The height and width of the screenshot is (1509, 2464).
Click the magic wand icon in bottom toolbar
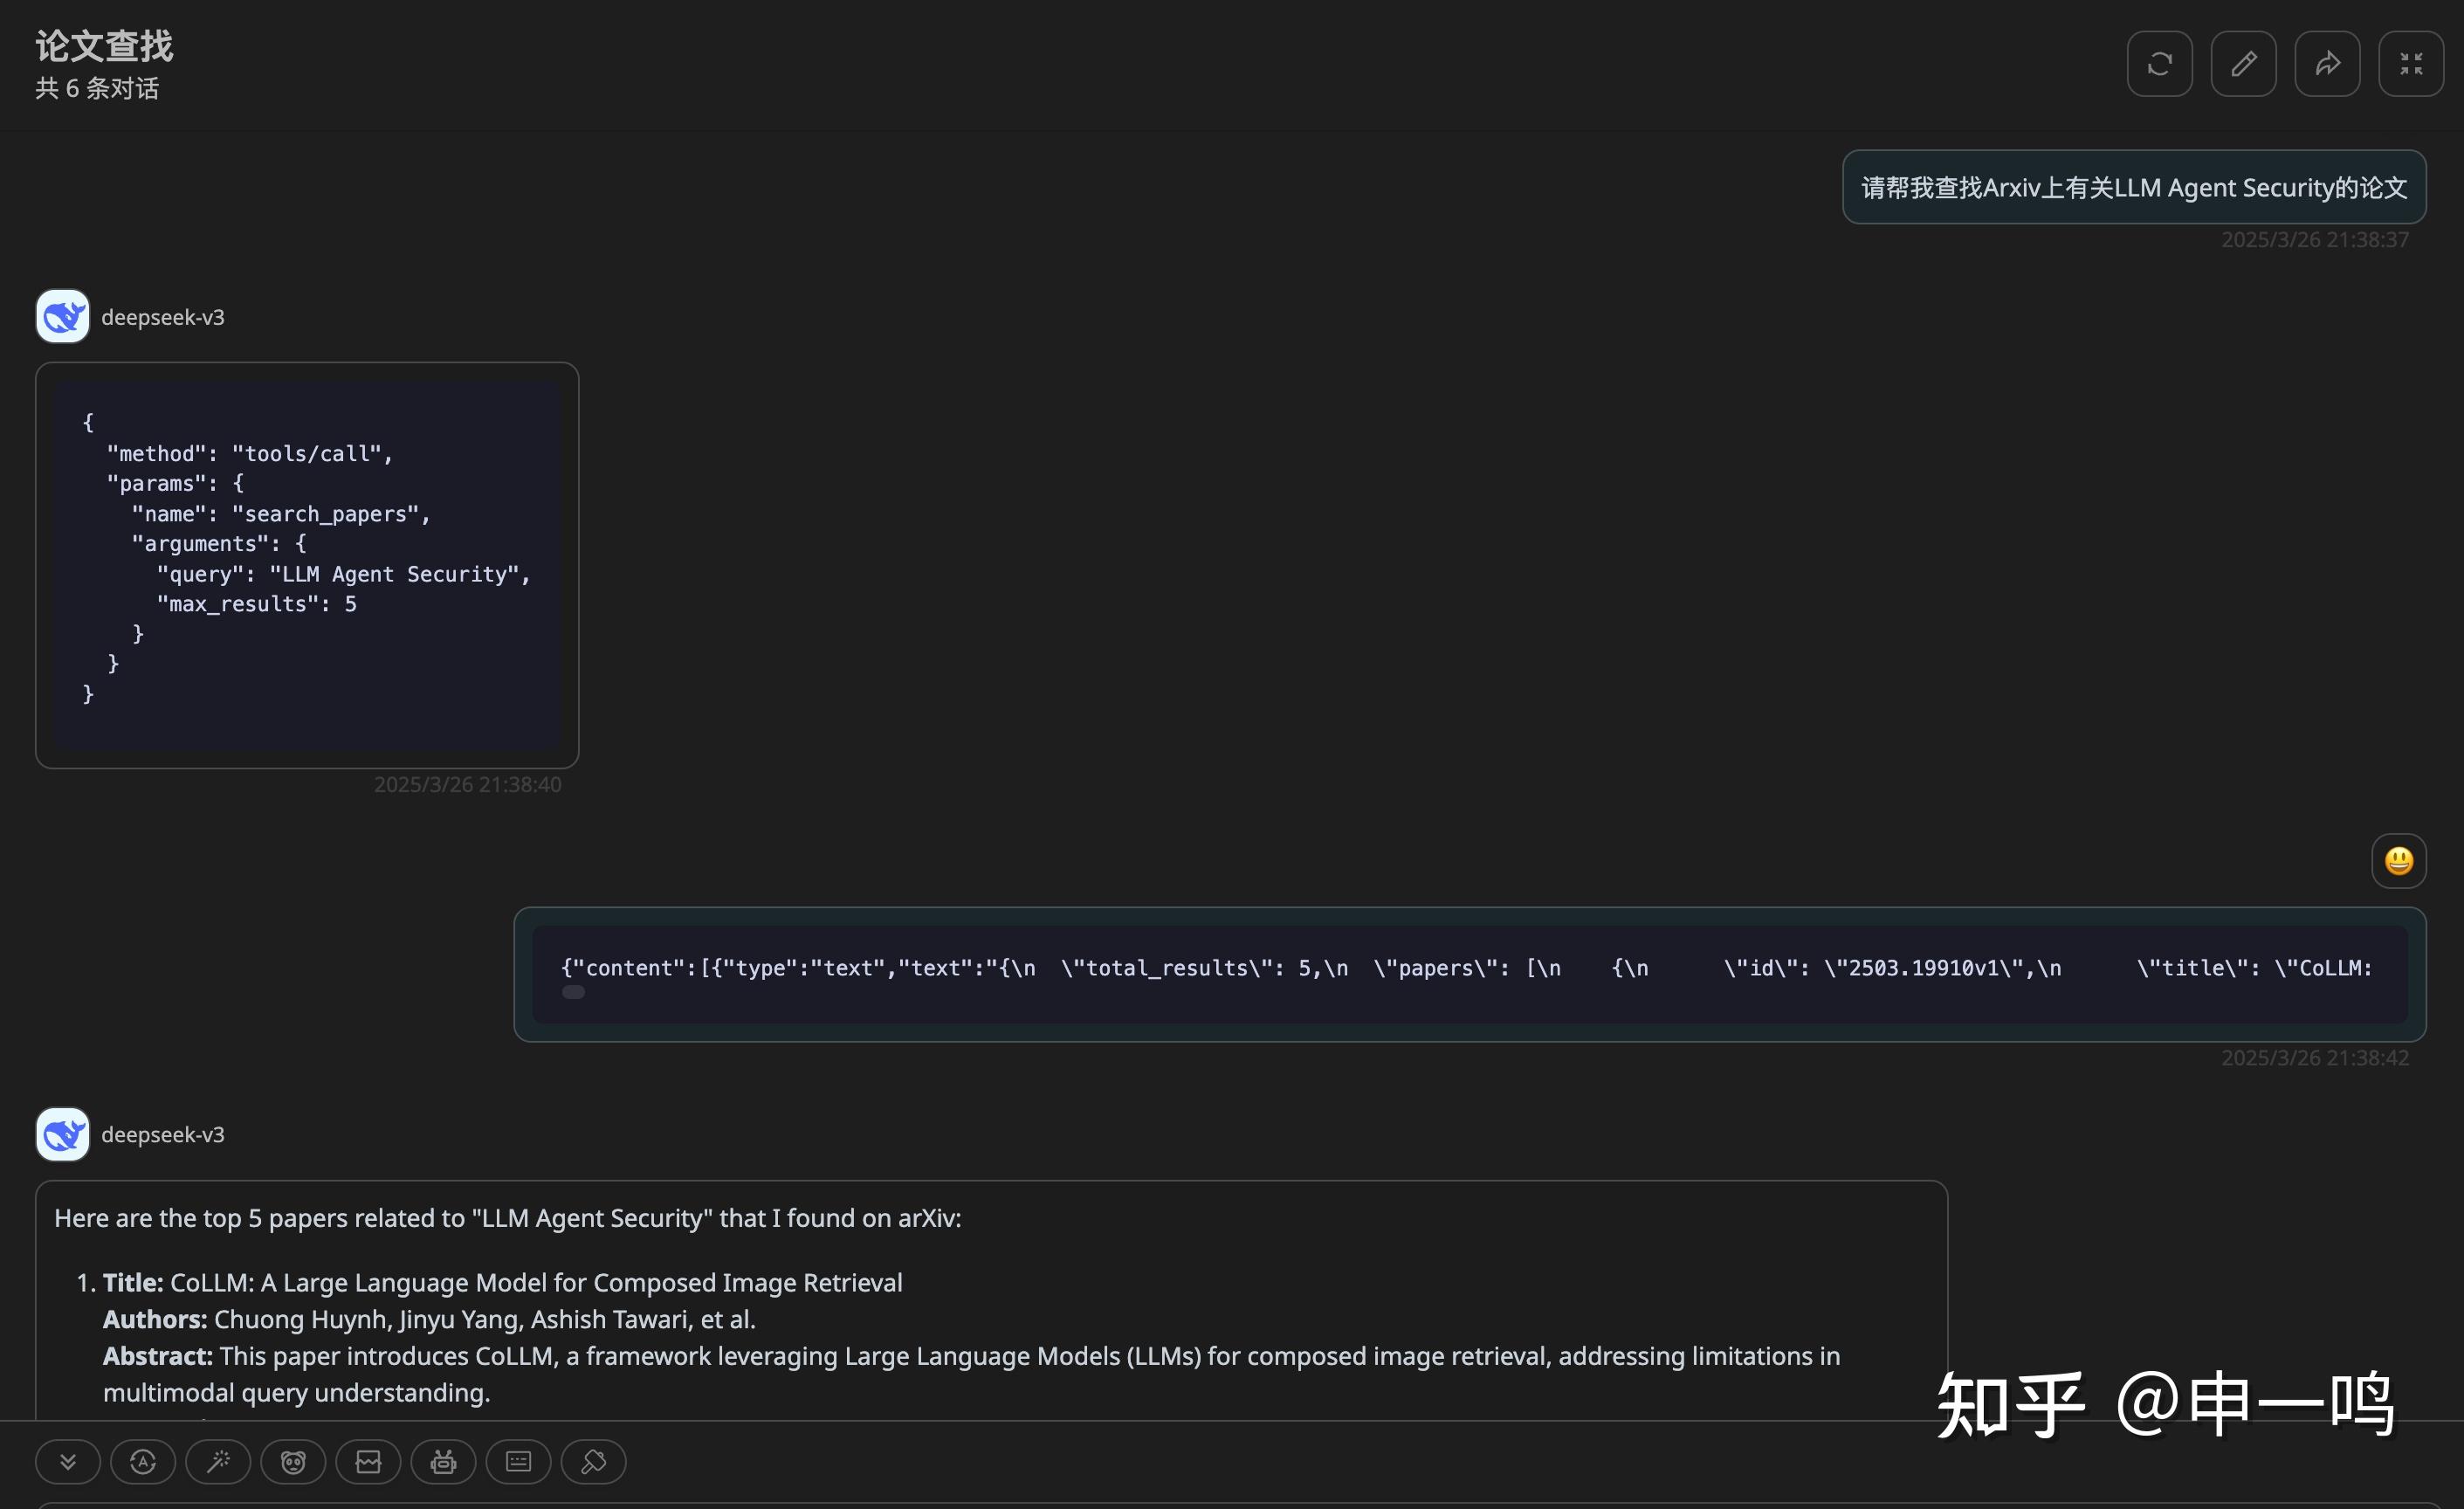218,1462
